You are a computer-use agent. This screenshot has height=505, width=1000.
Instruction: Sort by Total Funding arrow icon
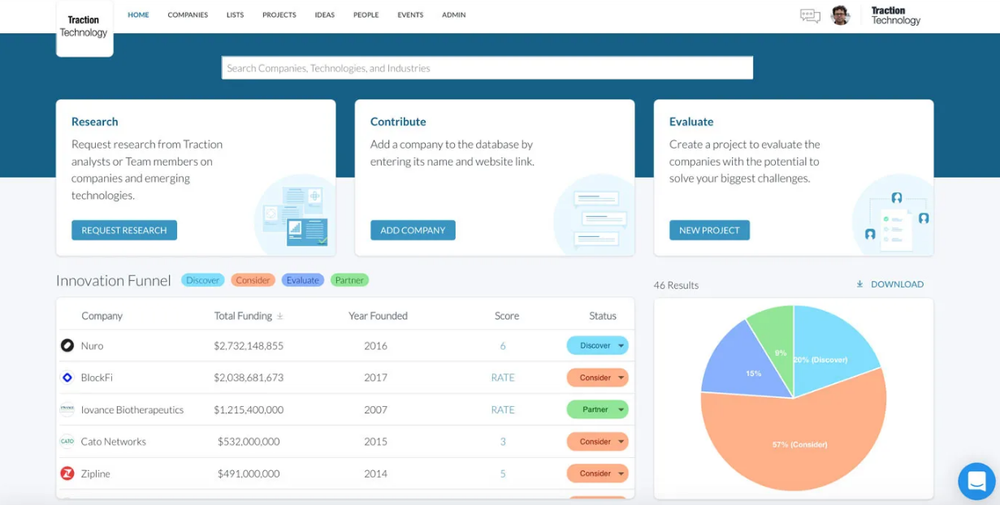tap(280, 316)
